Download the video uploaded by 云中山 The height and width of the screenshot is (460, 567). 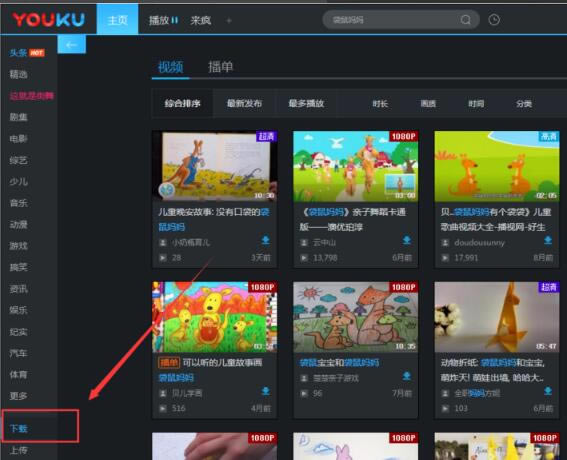[407, 240]
